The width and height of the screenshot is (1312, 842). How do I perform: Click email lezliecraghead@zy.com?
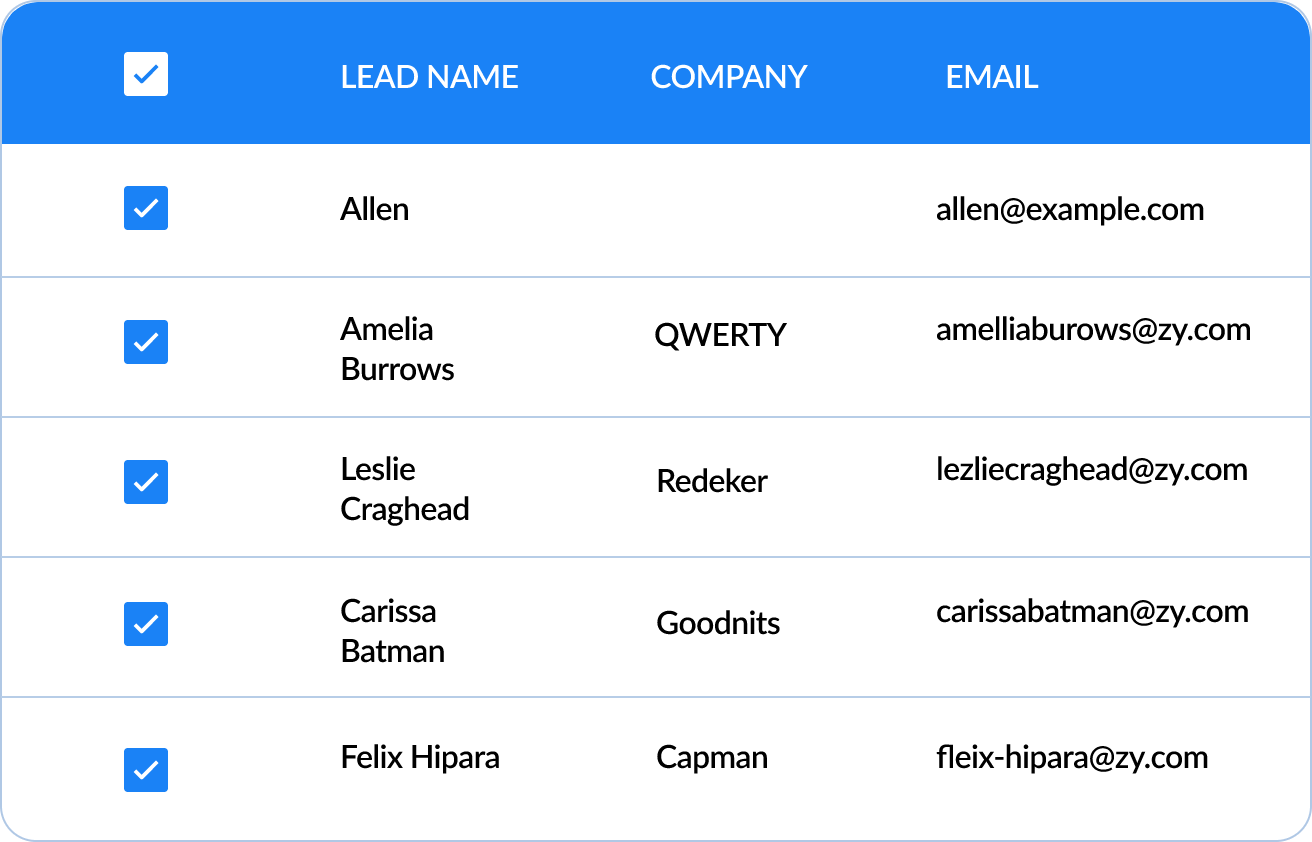(x=1091, y=469)
